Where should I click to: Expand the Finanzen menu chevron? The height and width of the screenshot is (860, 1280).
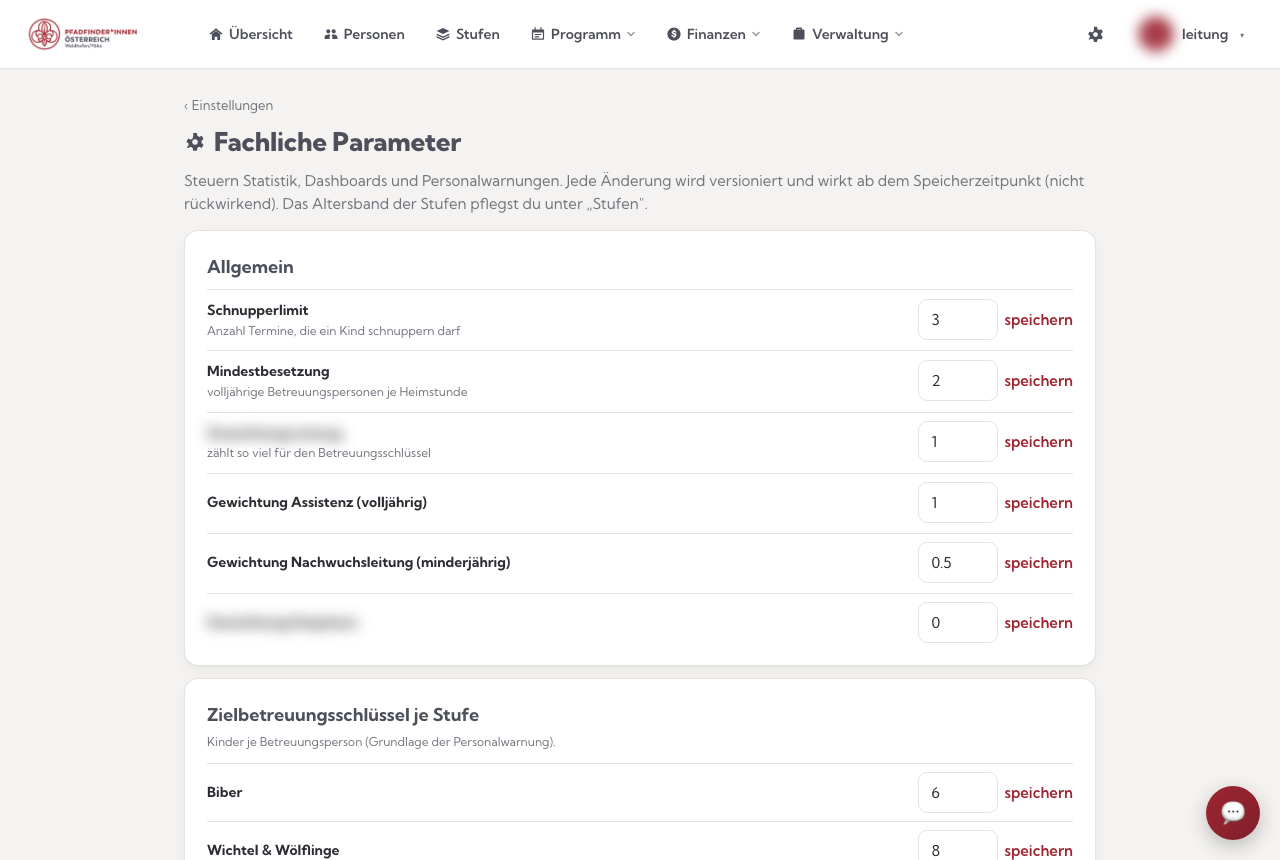(756, 34)
